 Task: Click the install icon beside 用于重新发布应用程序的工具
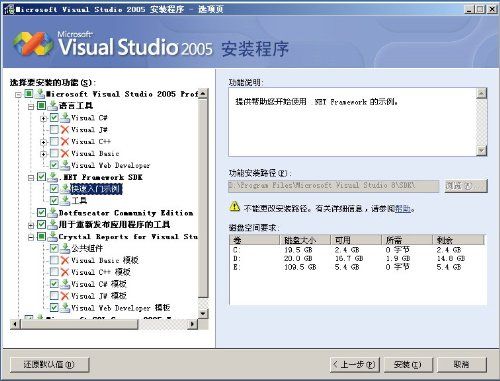(x=53, y=224)
